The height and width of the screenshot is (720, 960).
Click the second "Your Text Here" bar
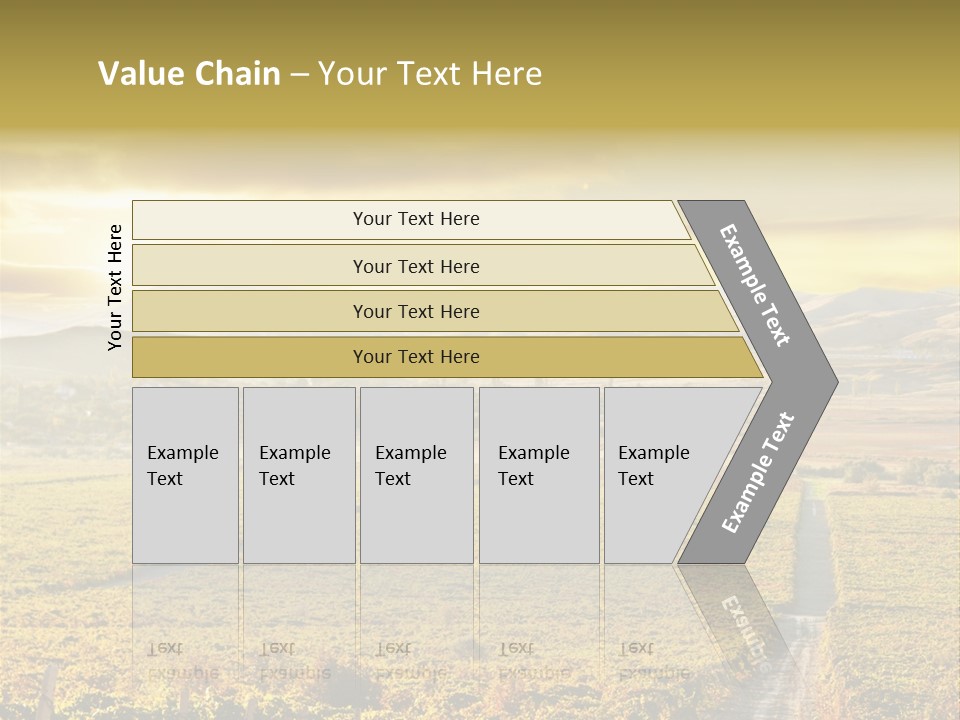point(416,266)
